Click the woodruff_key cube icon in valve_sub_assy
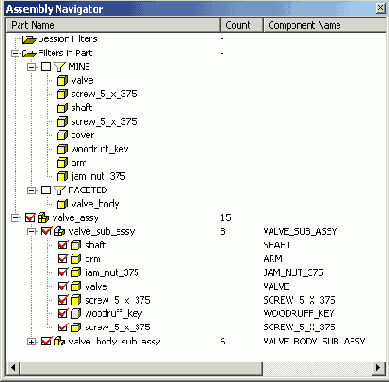 pos(76,314)
